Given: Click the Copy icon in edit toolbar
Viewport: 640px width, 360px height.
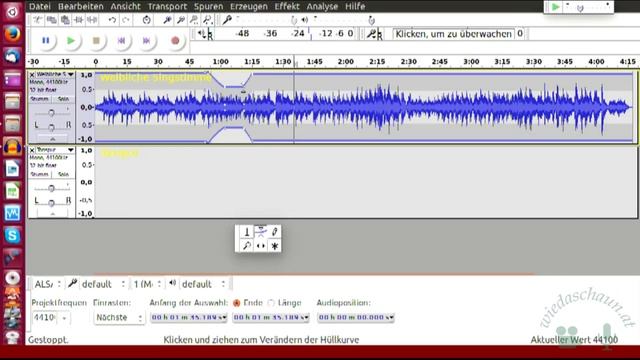Looking at the screenshot, I should [x=51, y=20].
